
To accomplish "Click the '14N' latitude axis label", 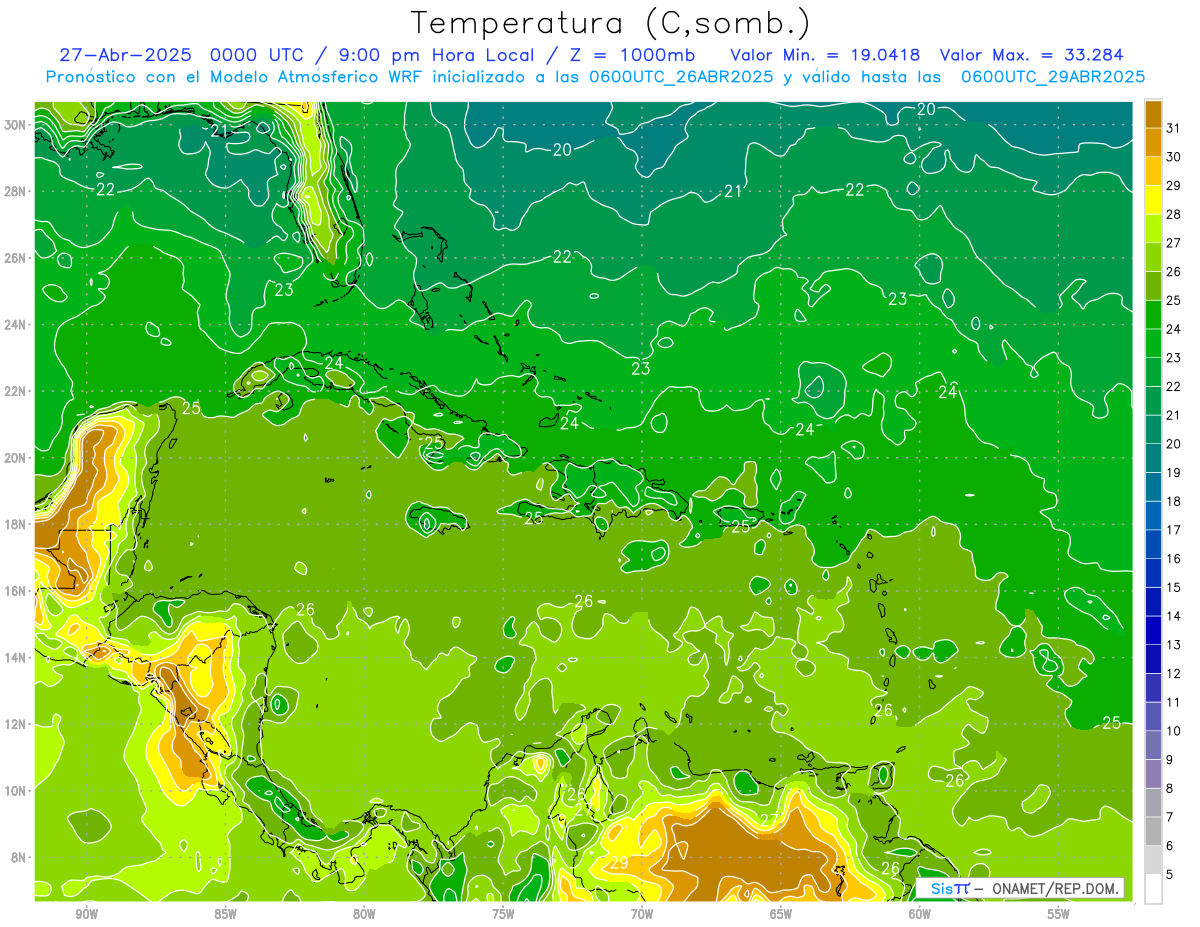I will [16, 657].
